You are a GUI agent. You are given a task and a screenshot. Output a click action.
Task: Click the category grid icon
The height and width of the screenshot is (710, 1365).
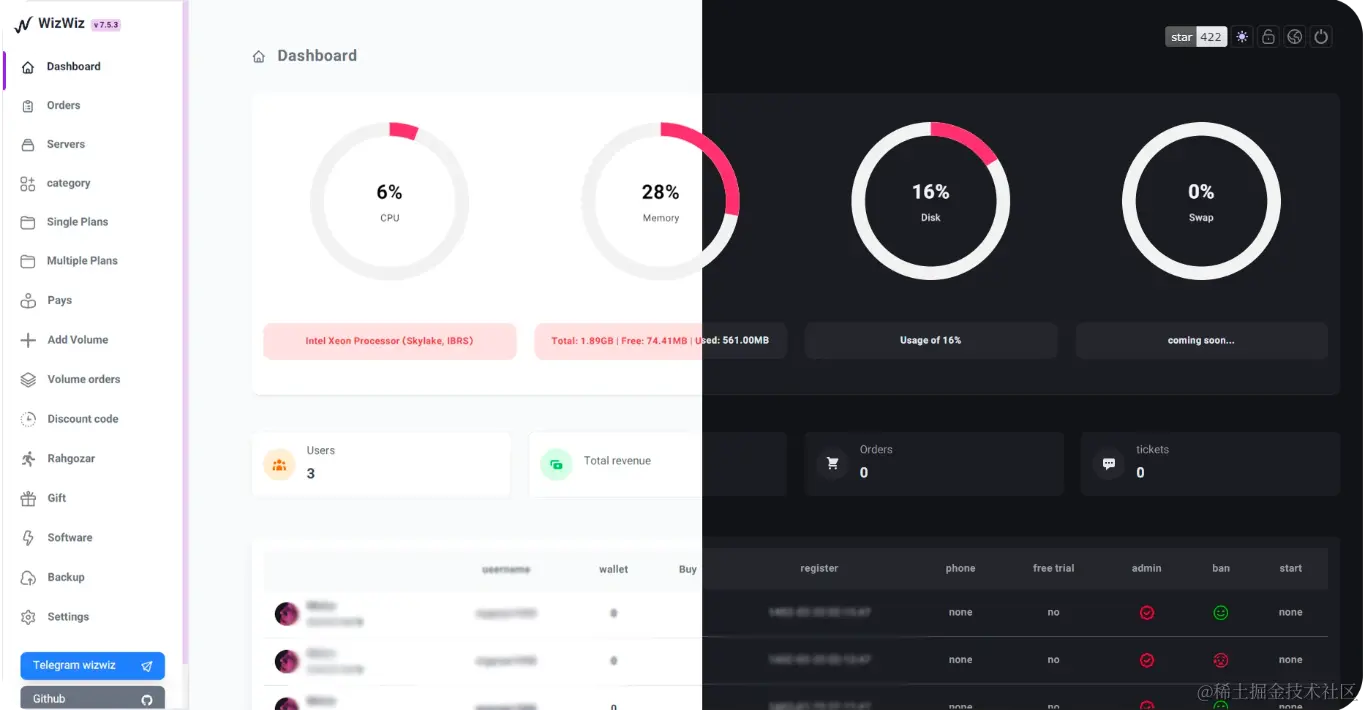pos(28,183)
